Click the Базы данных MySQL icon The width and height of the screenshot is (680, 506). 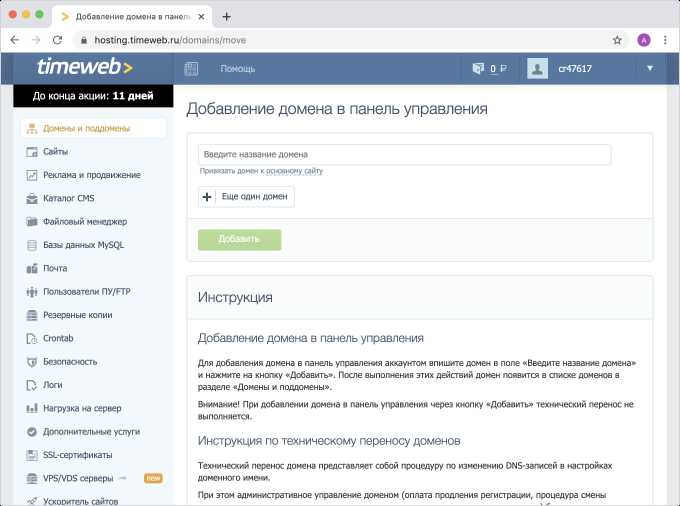[x=32, y=245]
